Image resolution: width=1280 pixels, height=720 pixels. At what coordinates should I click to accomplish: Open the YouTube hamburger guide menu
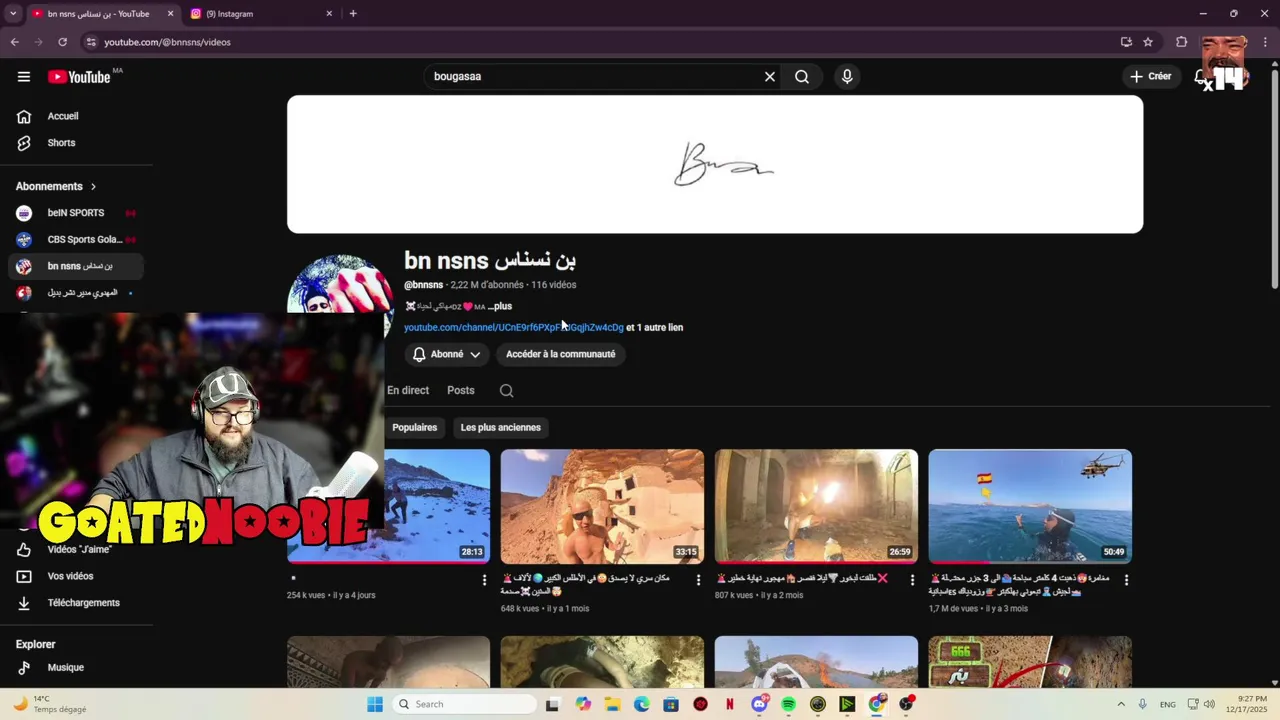tap(24, 77)
